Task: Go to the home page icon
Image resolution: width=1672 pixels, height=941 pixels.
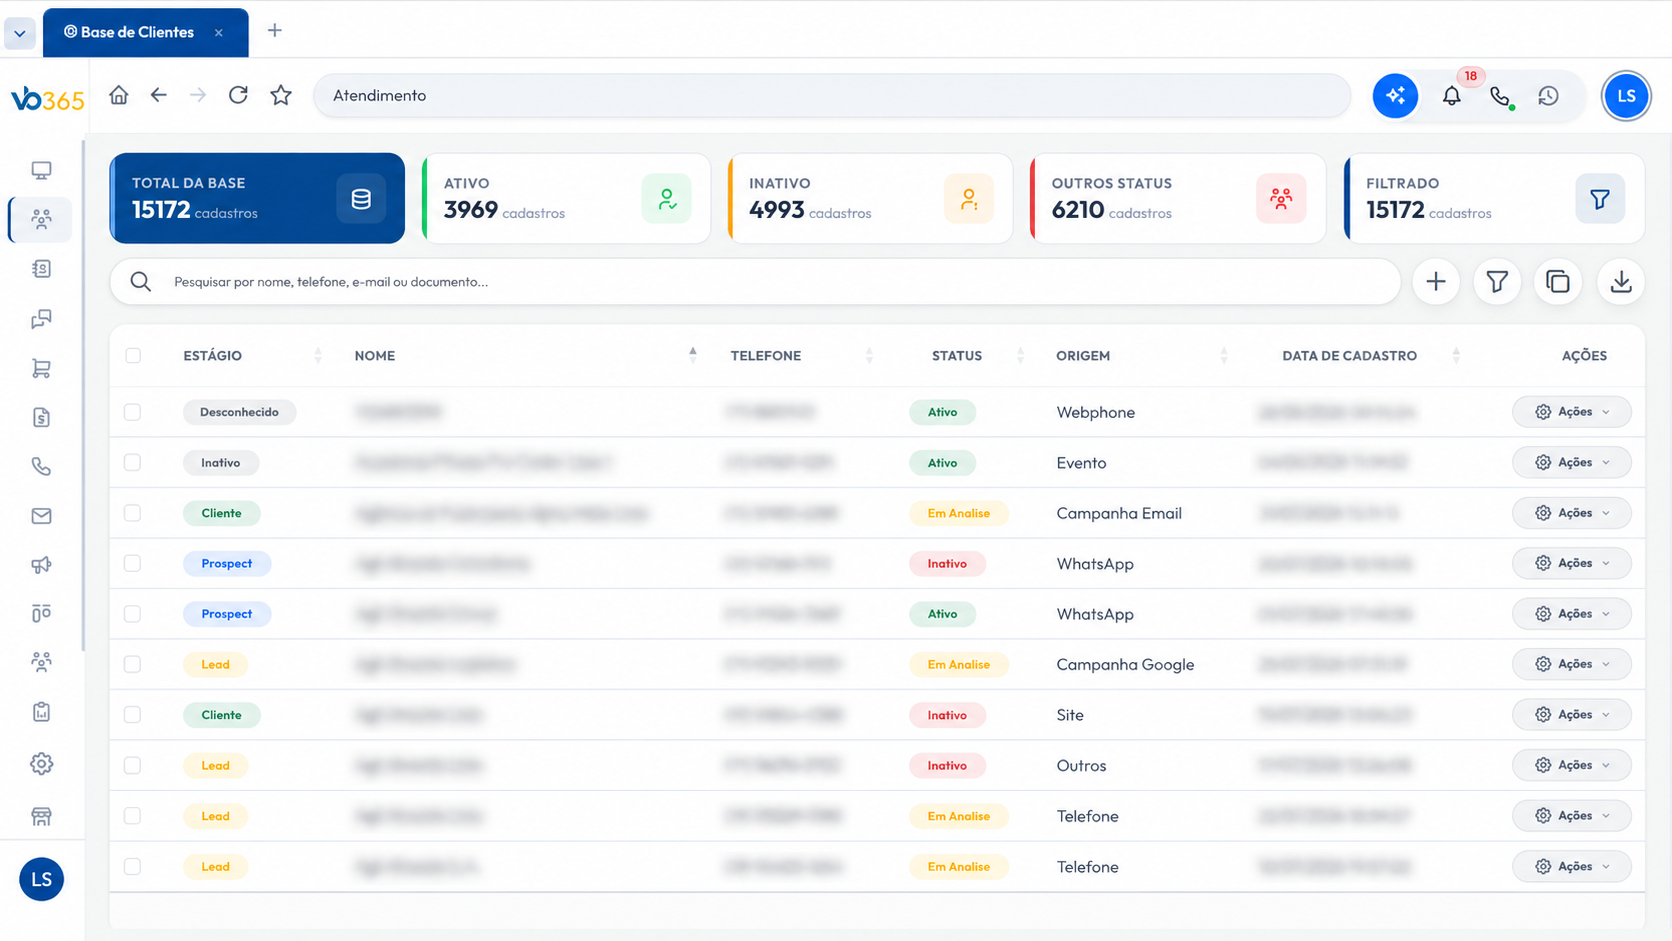Action: tap(119, 95)
